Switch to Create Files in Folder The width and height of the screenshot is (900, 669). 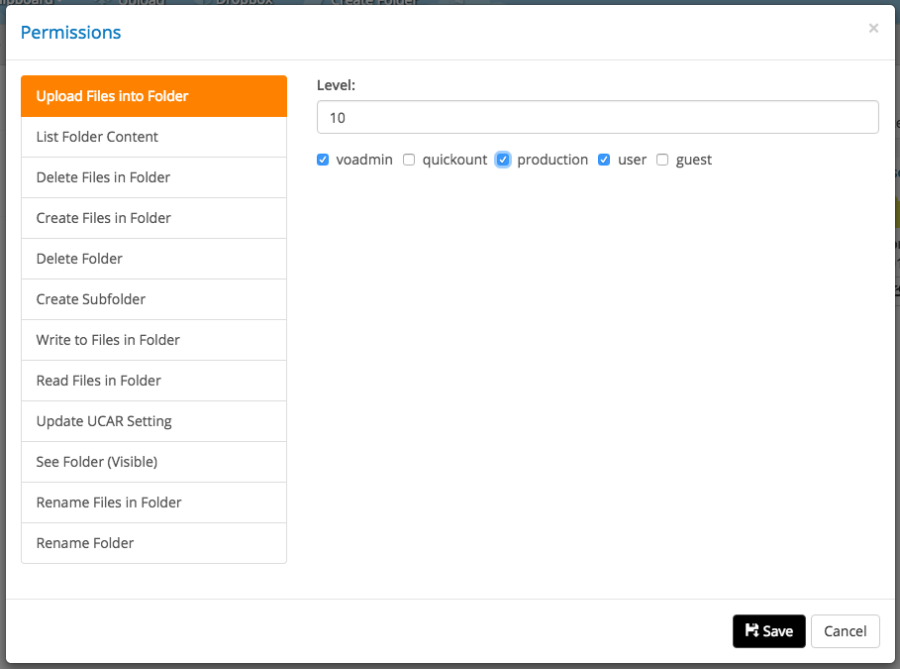154,218
